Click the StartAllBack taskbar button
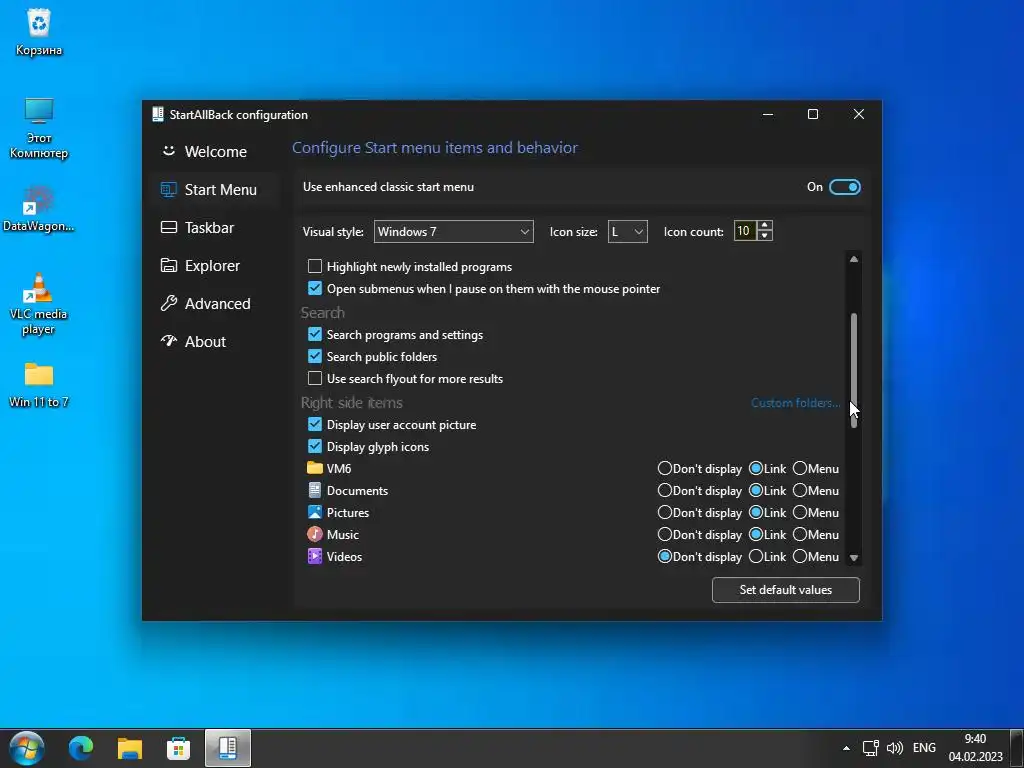The width and height of the screenshot is (1024, 768). tap(227, 748)
